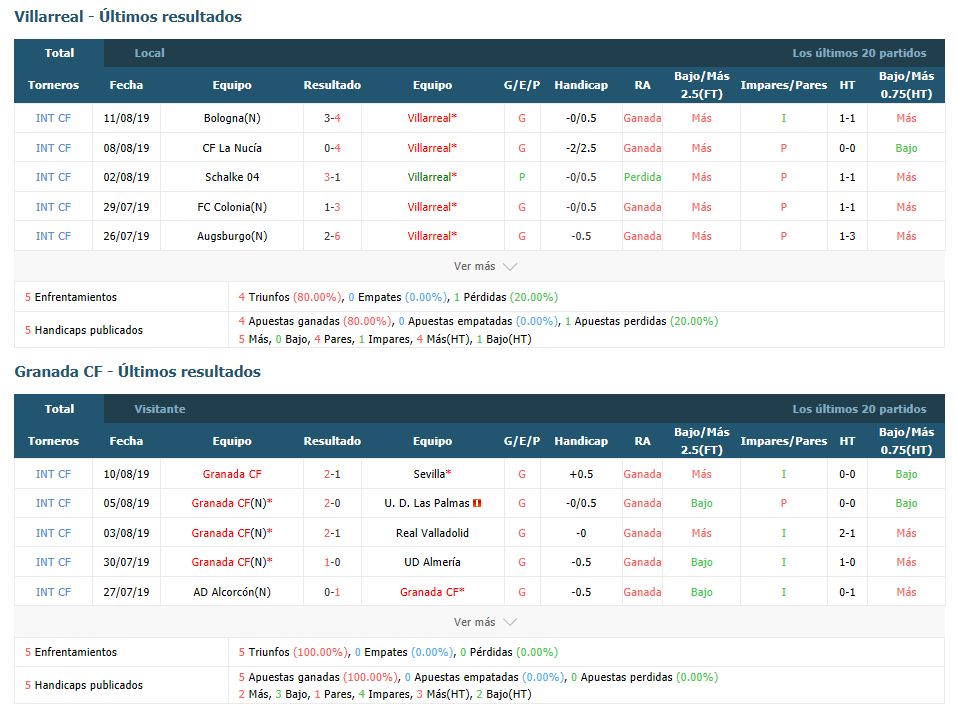Screen dimensions: 957x708
Task: Click the 'Villarreal - Últimos resultados' heading
Action: pyautogui.click(x=128, y=16)
